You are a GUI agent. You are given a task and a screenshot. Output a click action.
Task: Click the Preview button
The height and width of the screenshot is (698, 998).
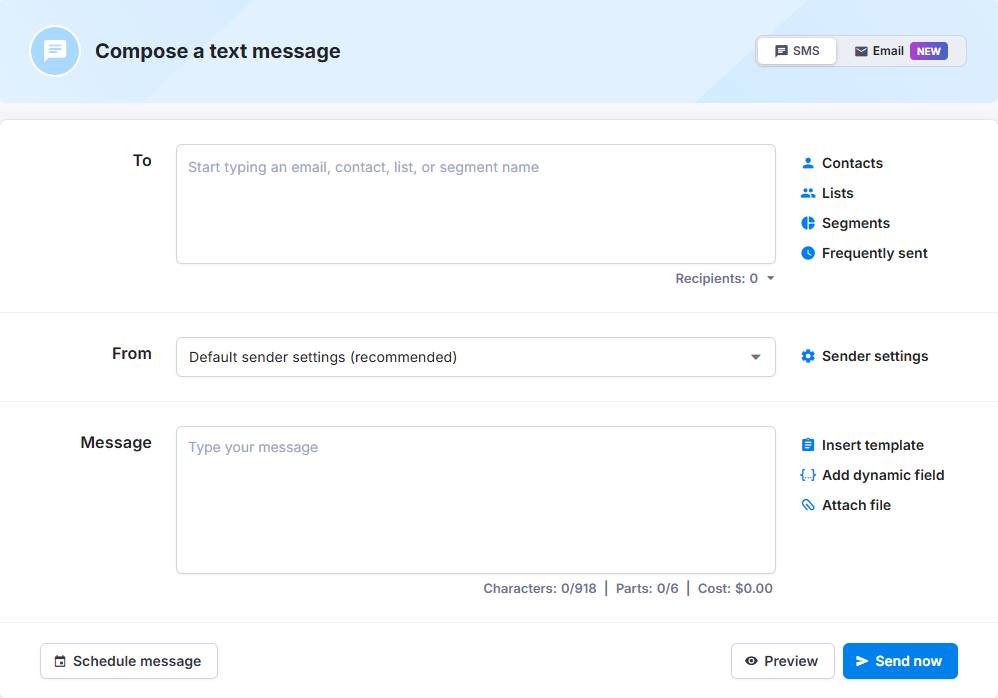tap(782, 661)
